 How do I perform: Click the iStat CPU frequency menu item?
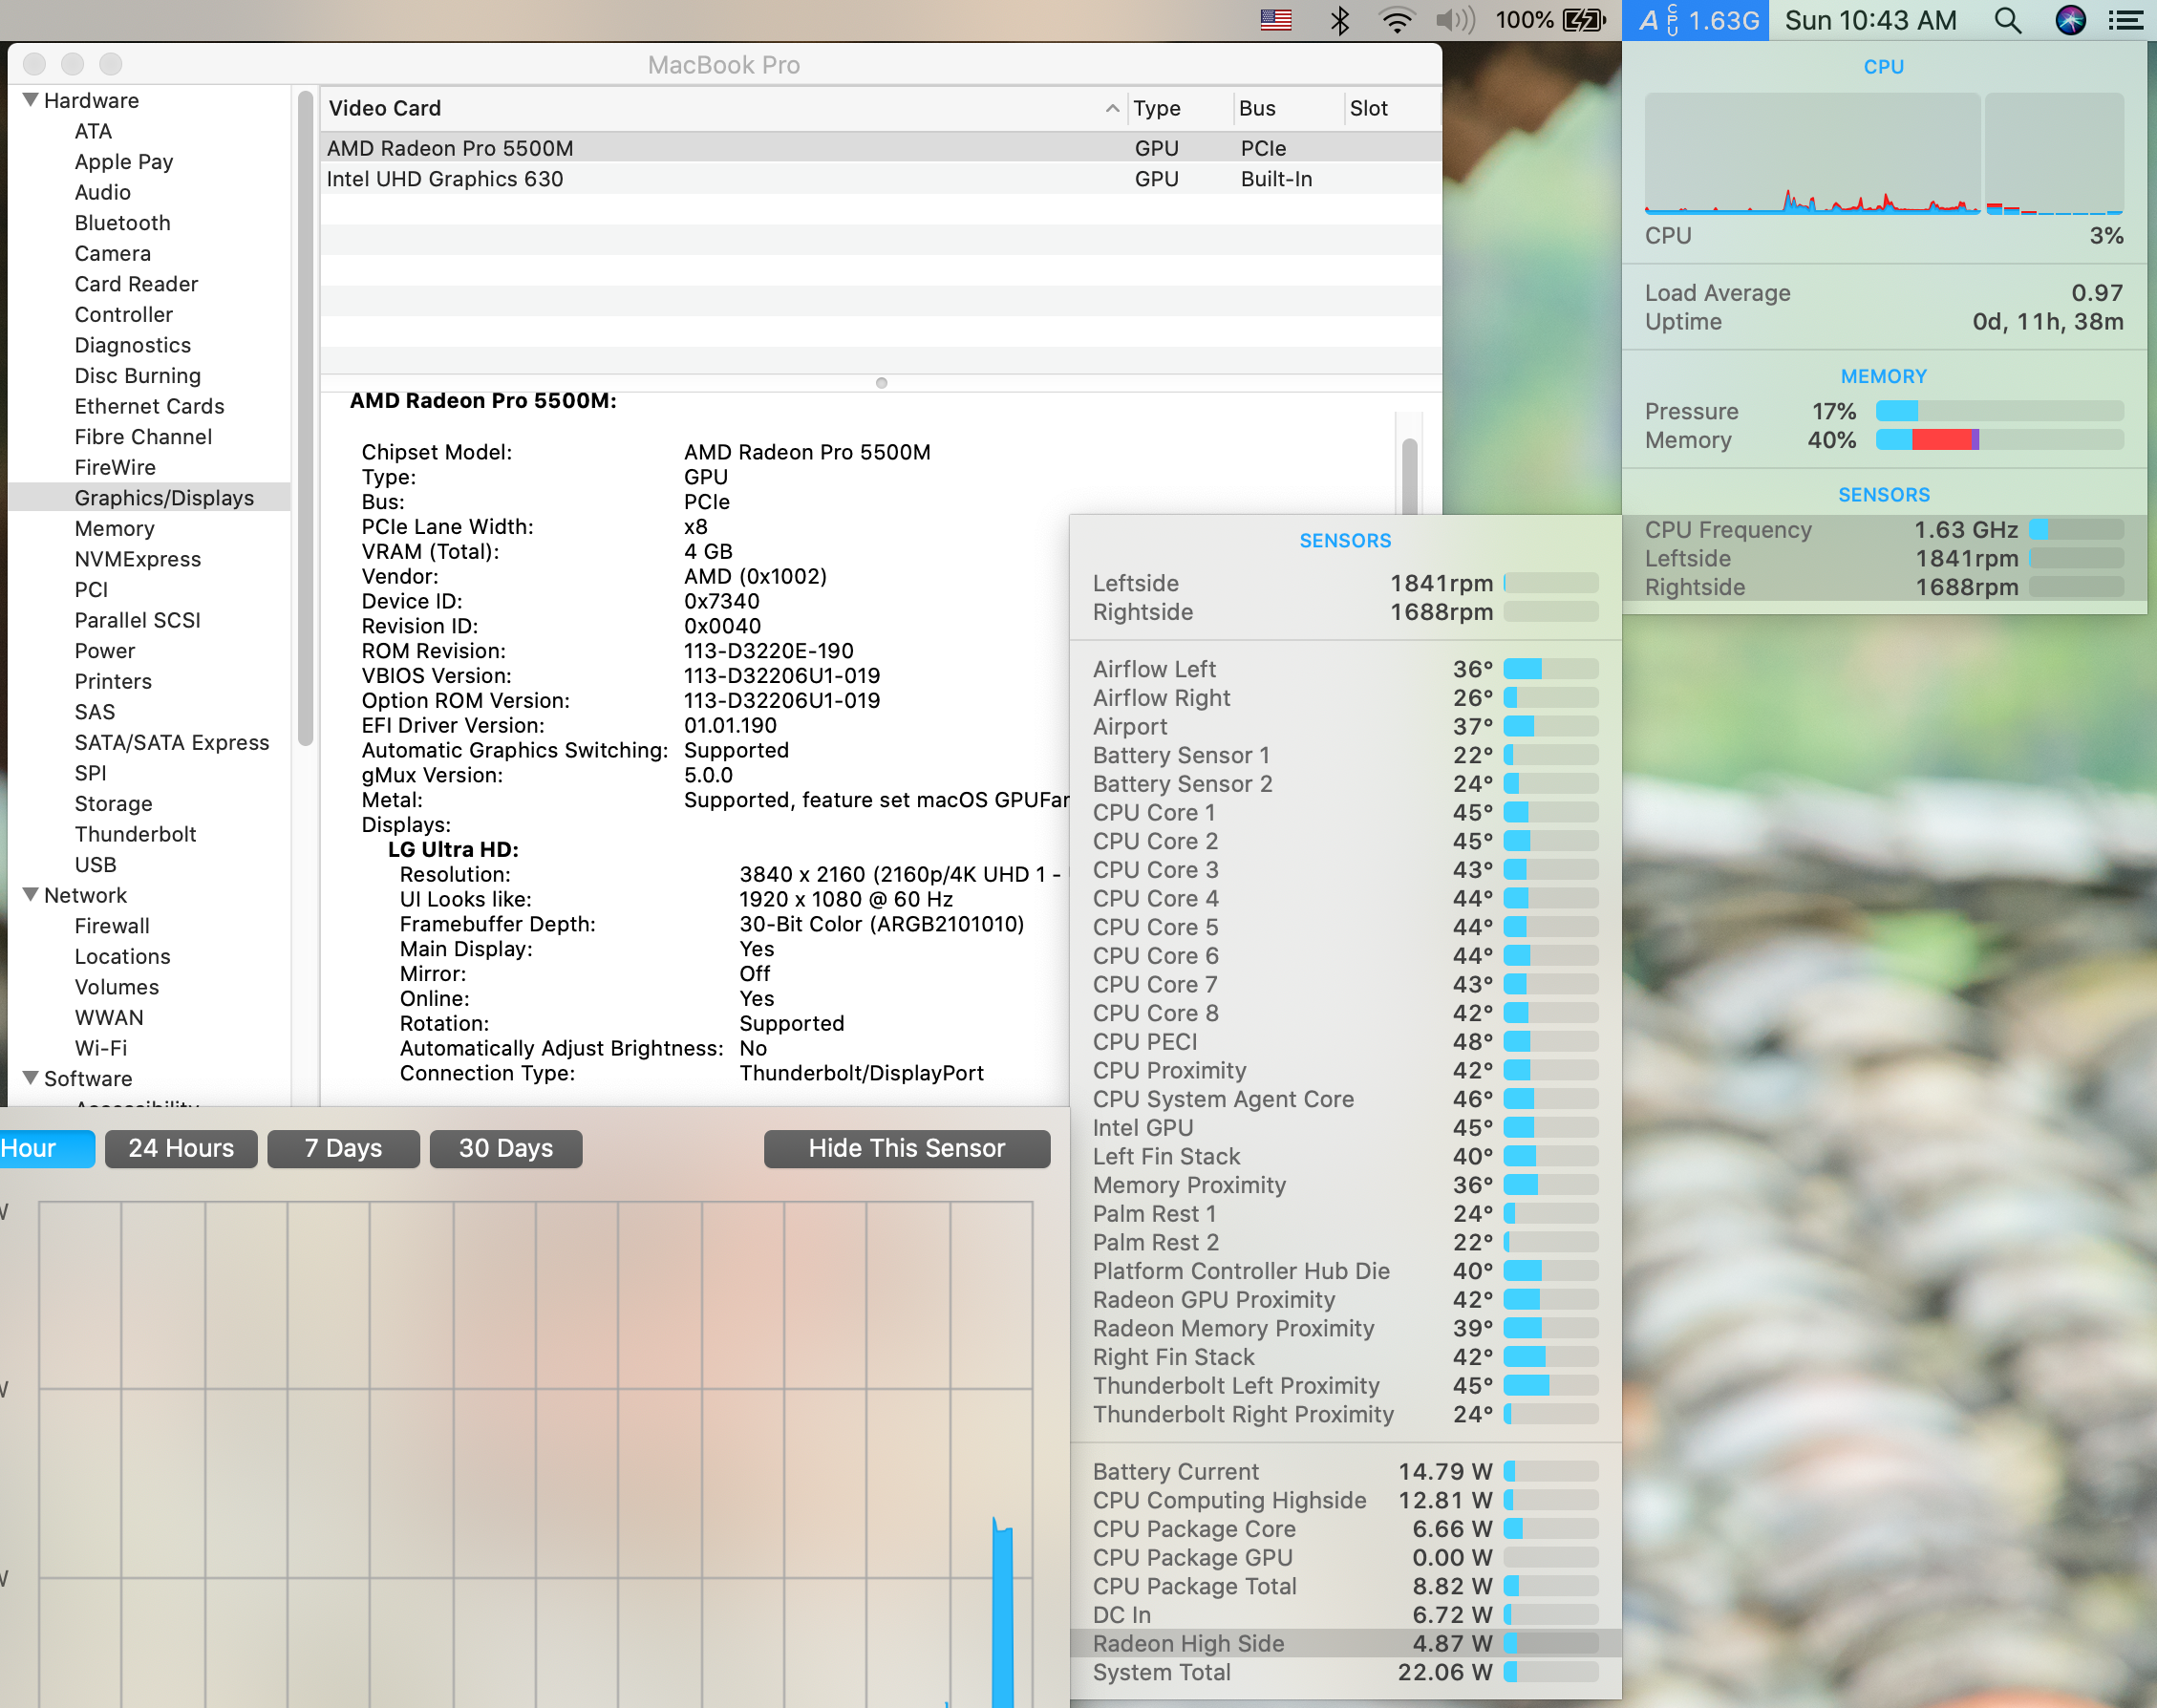[1695, 20]
